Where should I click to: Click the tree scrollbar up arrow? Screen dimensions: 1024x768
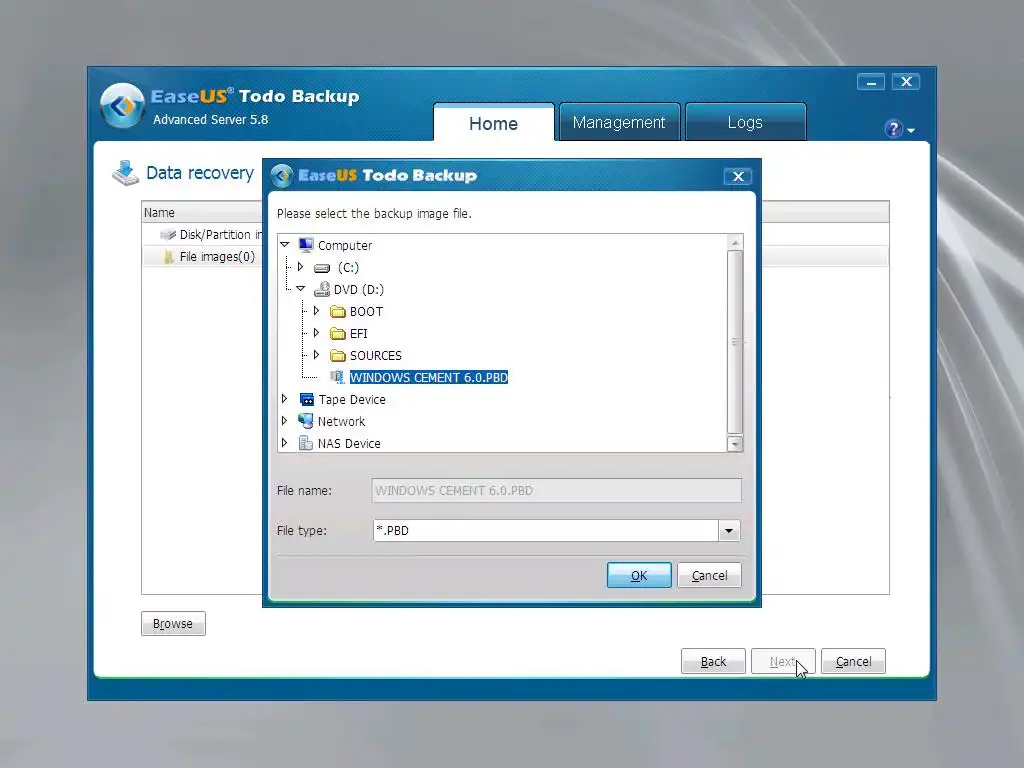[735, 242]
